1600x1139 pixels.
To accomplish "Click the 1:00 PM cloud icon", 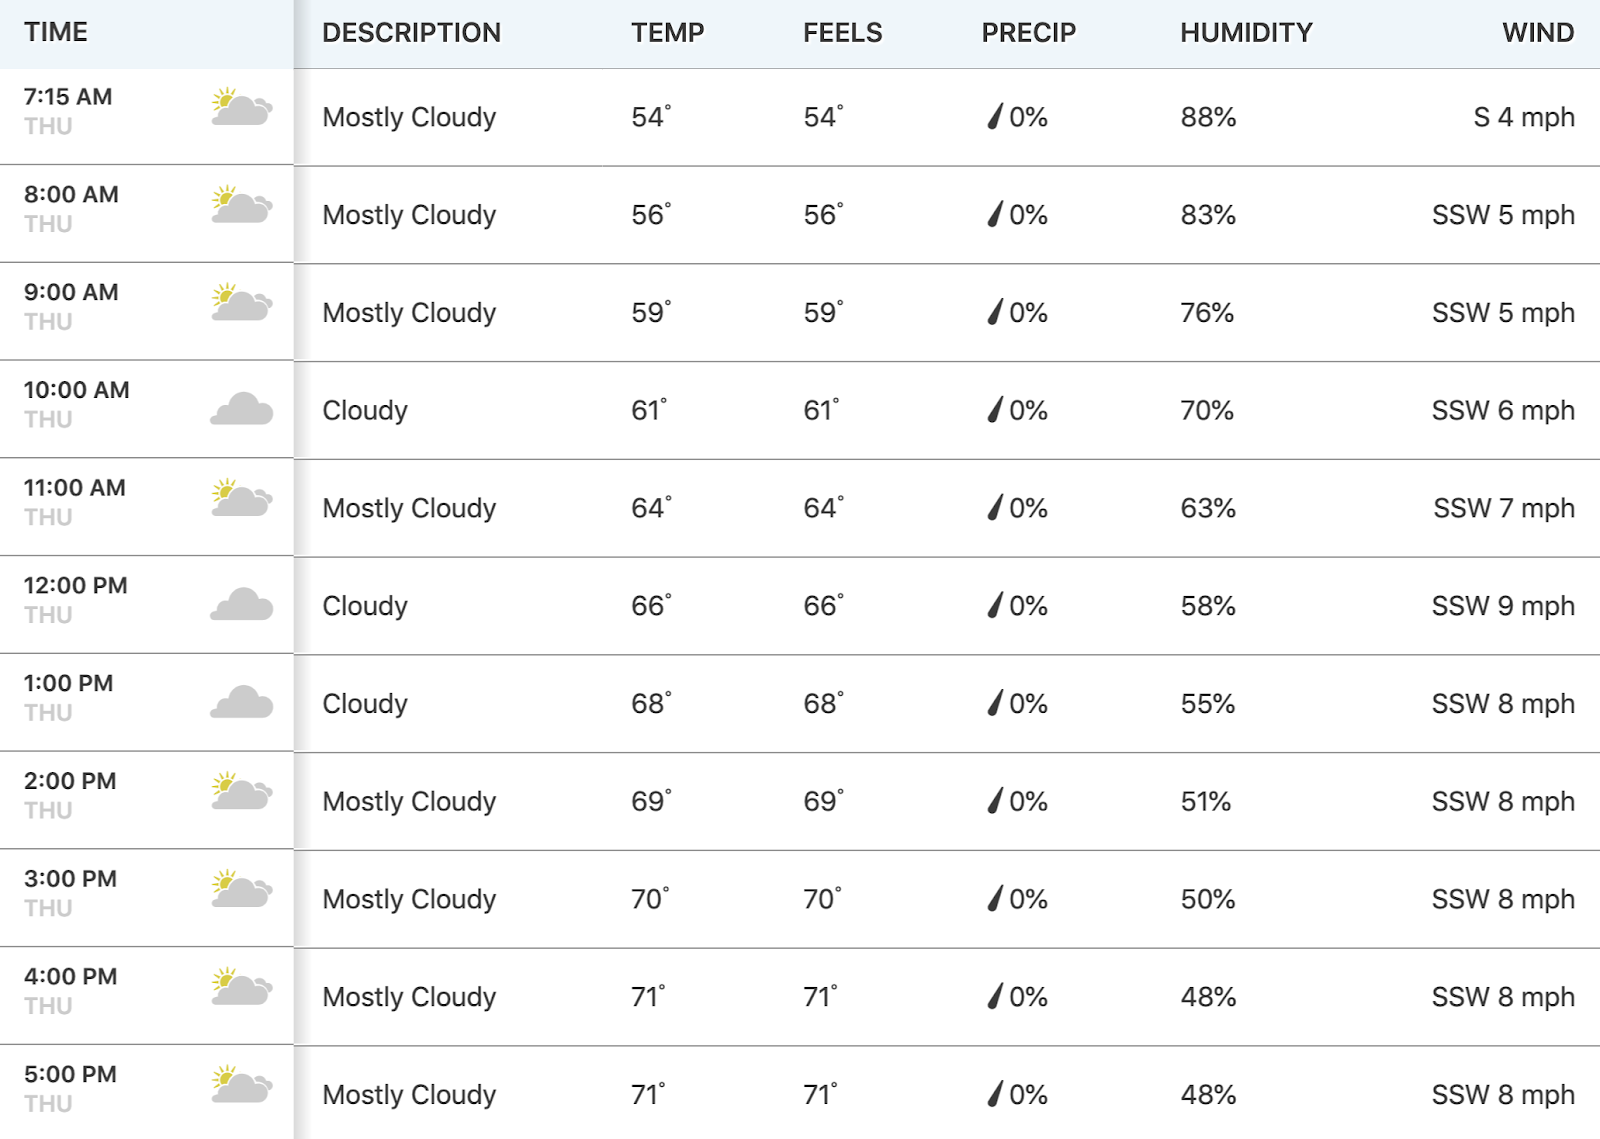I will [x=241, y=702].
